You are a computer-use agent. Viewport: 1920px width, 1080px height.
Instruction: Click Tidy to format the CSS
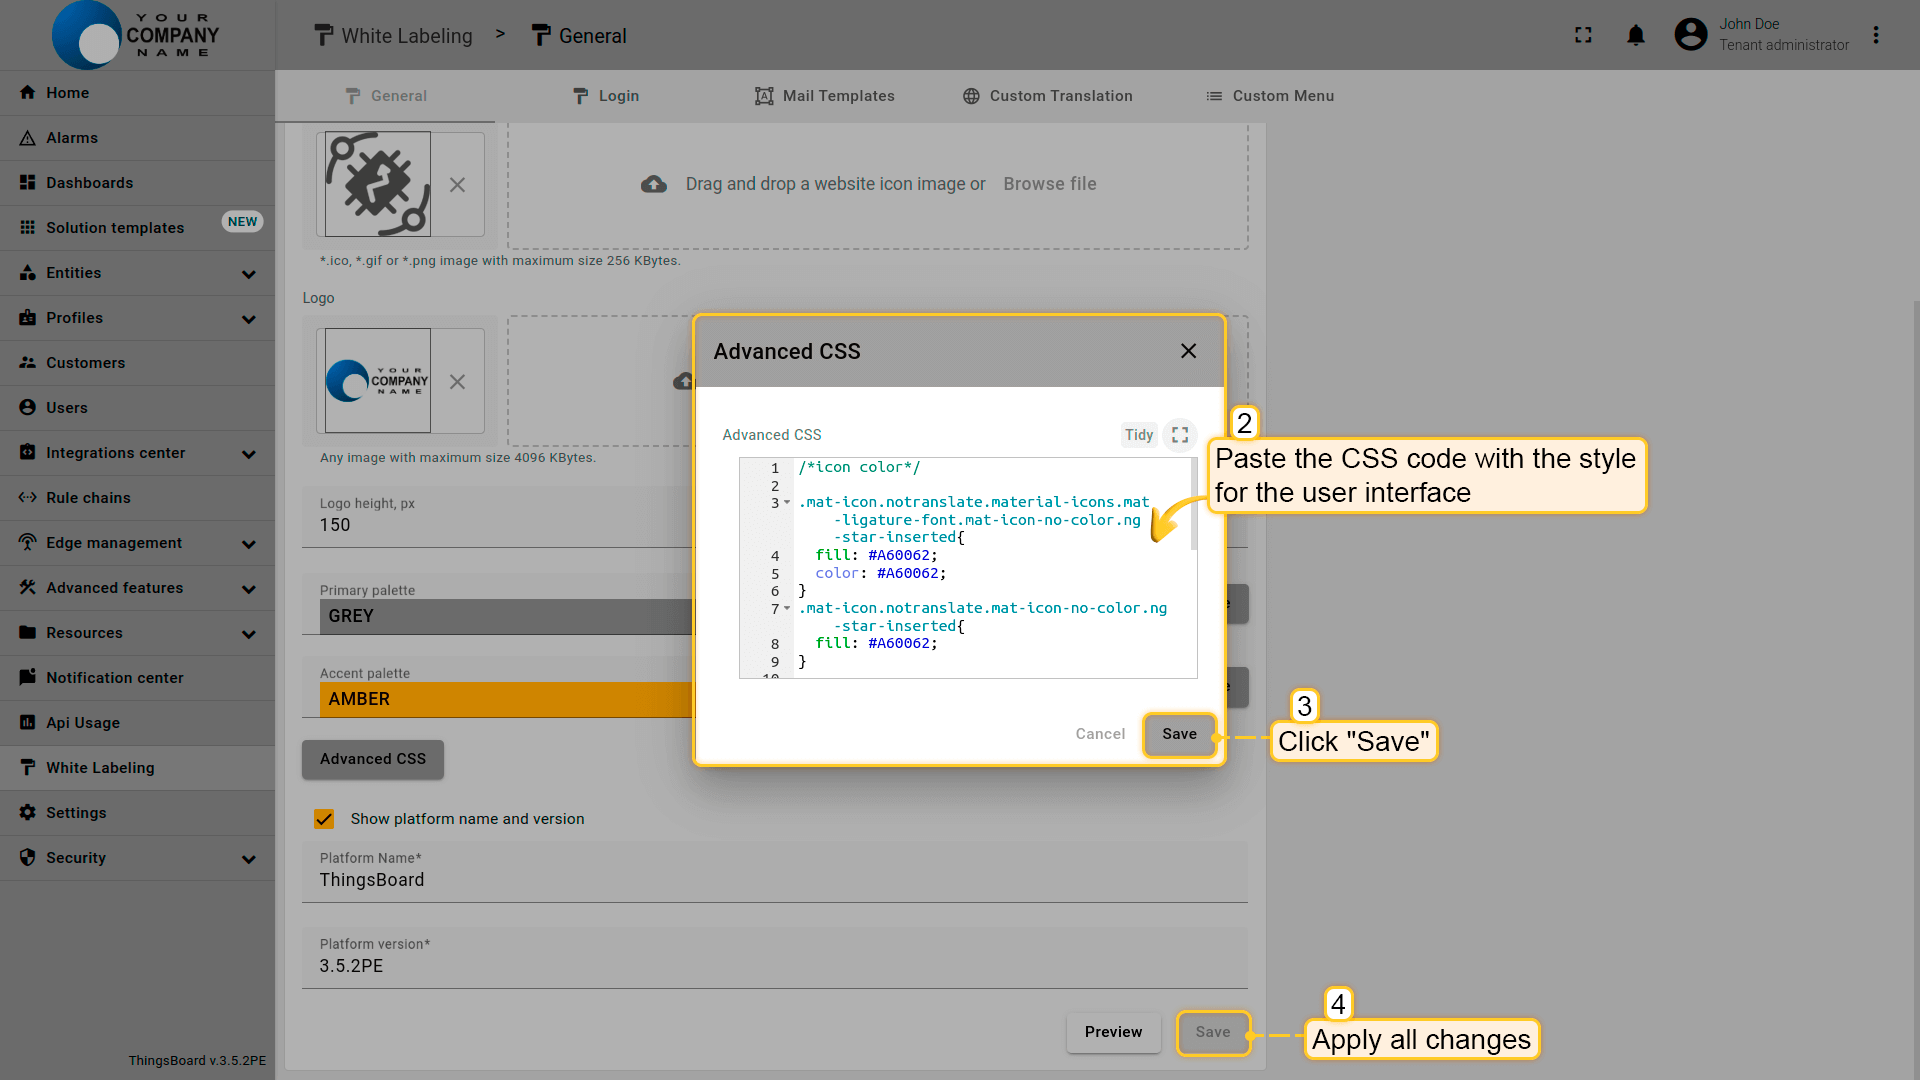click(1138, 435)
